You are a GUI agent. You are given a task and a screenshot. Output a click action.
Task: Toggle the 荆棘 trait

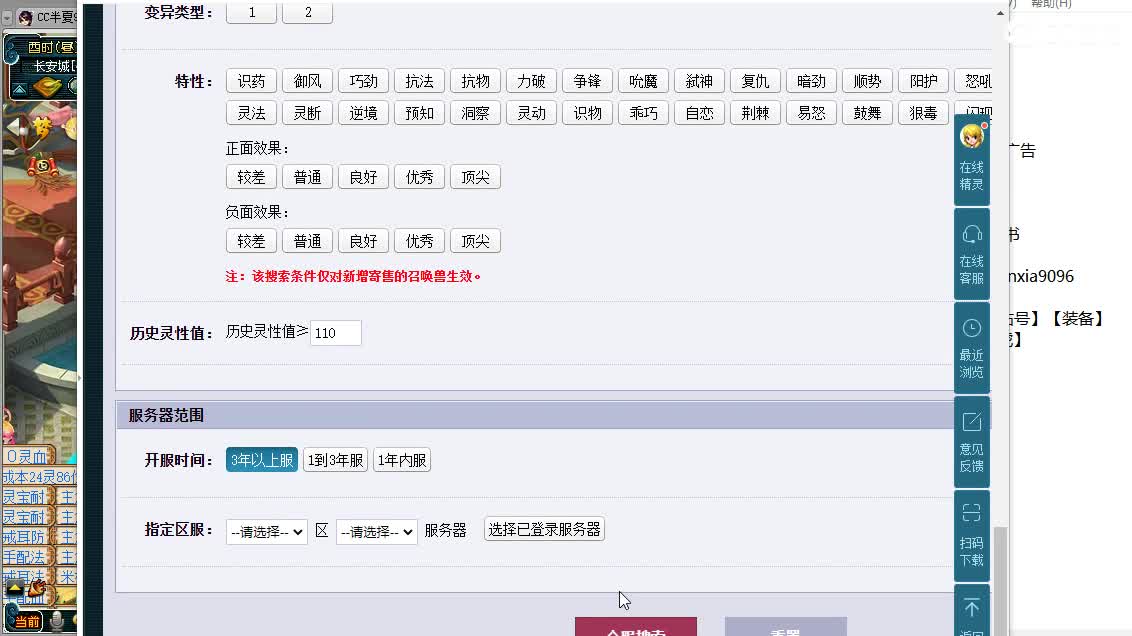pos(755,113)
